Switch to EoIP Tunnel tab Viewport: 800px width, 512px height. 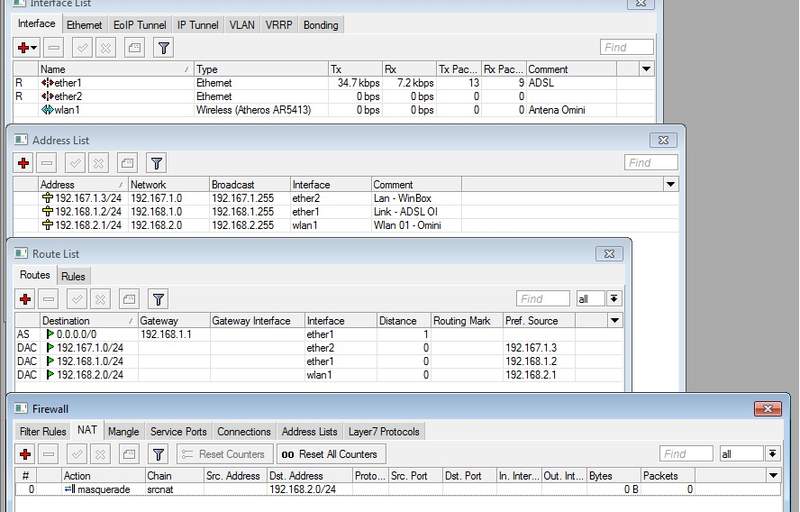coord(140,25)
